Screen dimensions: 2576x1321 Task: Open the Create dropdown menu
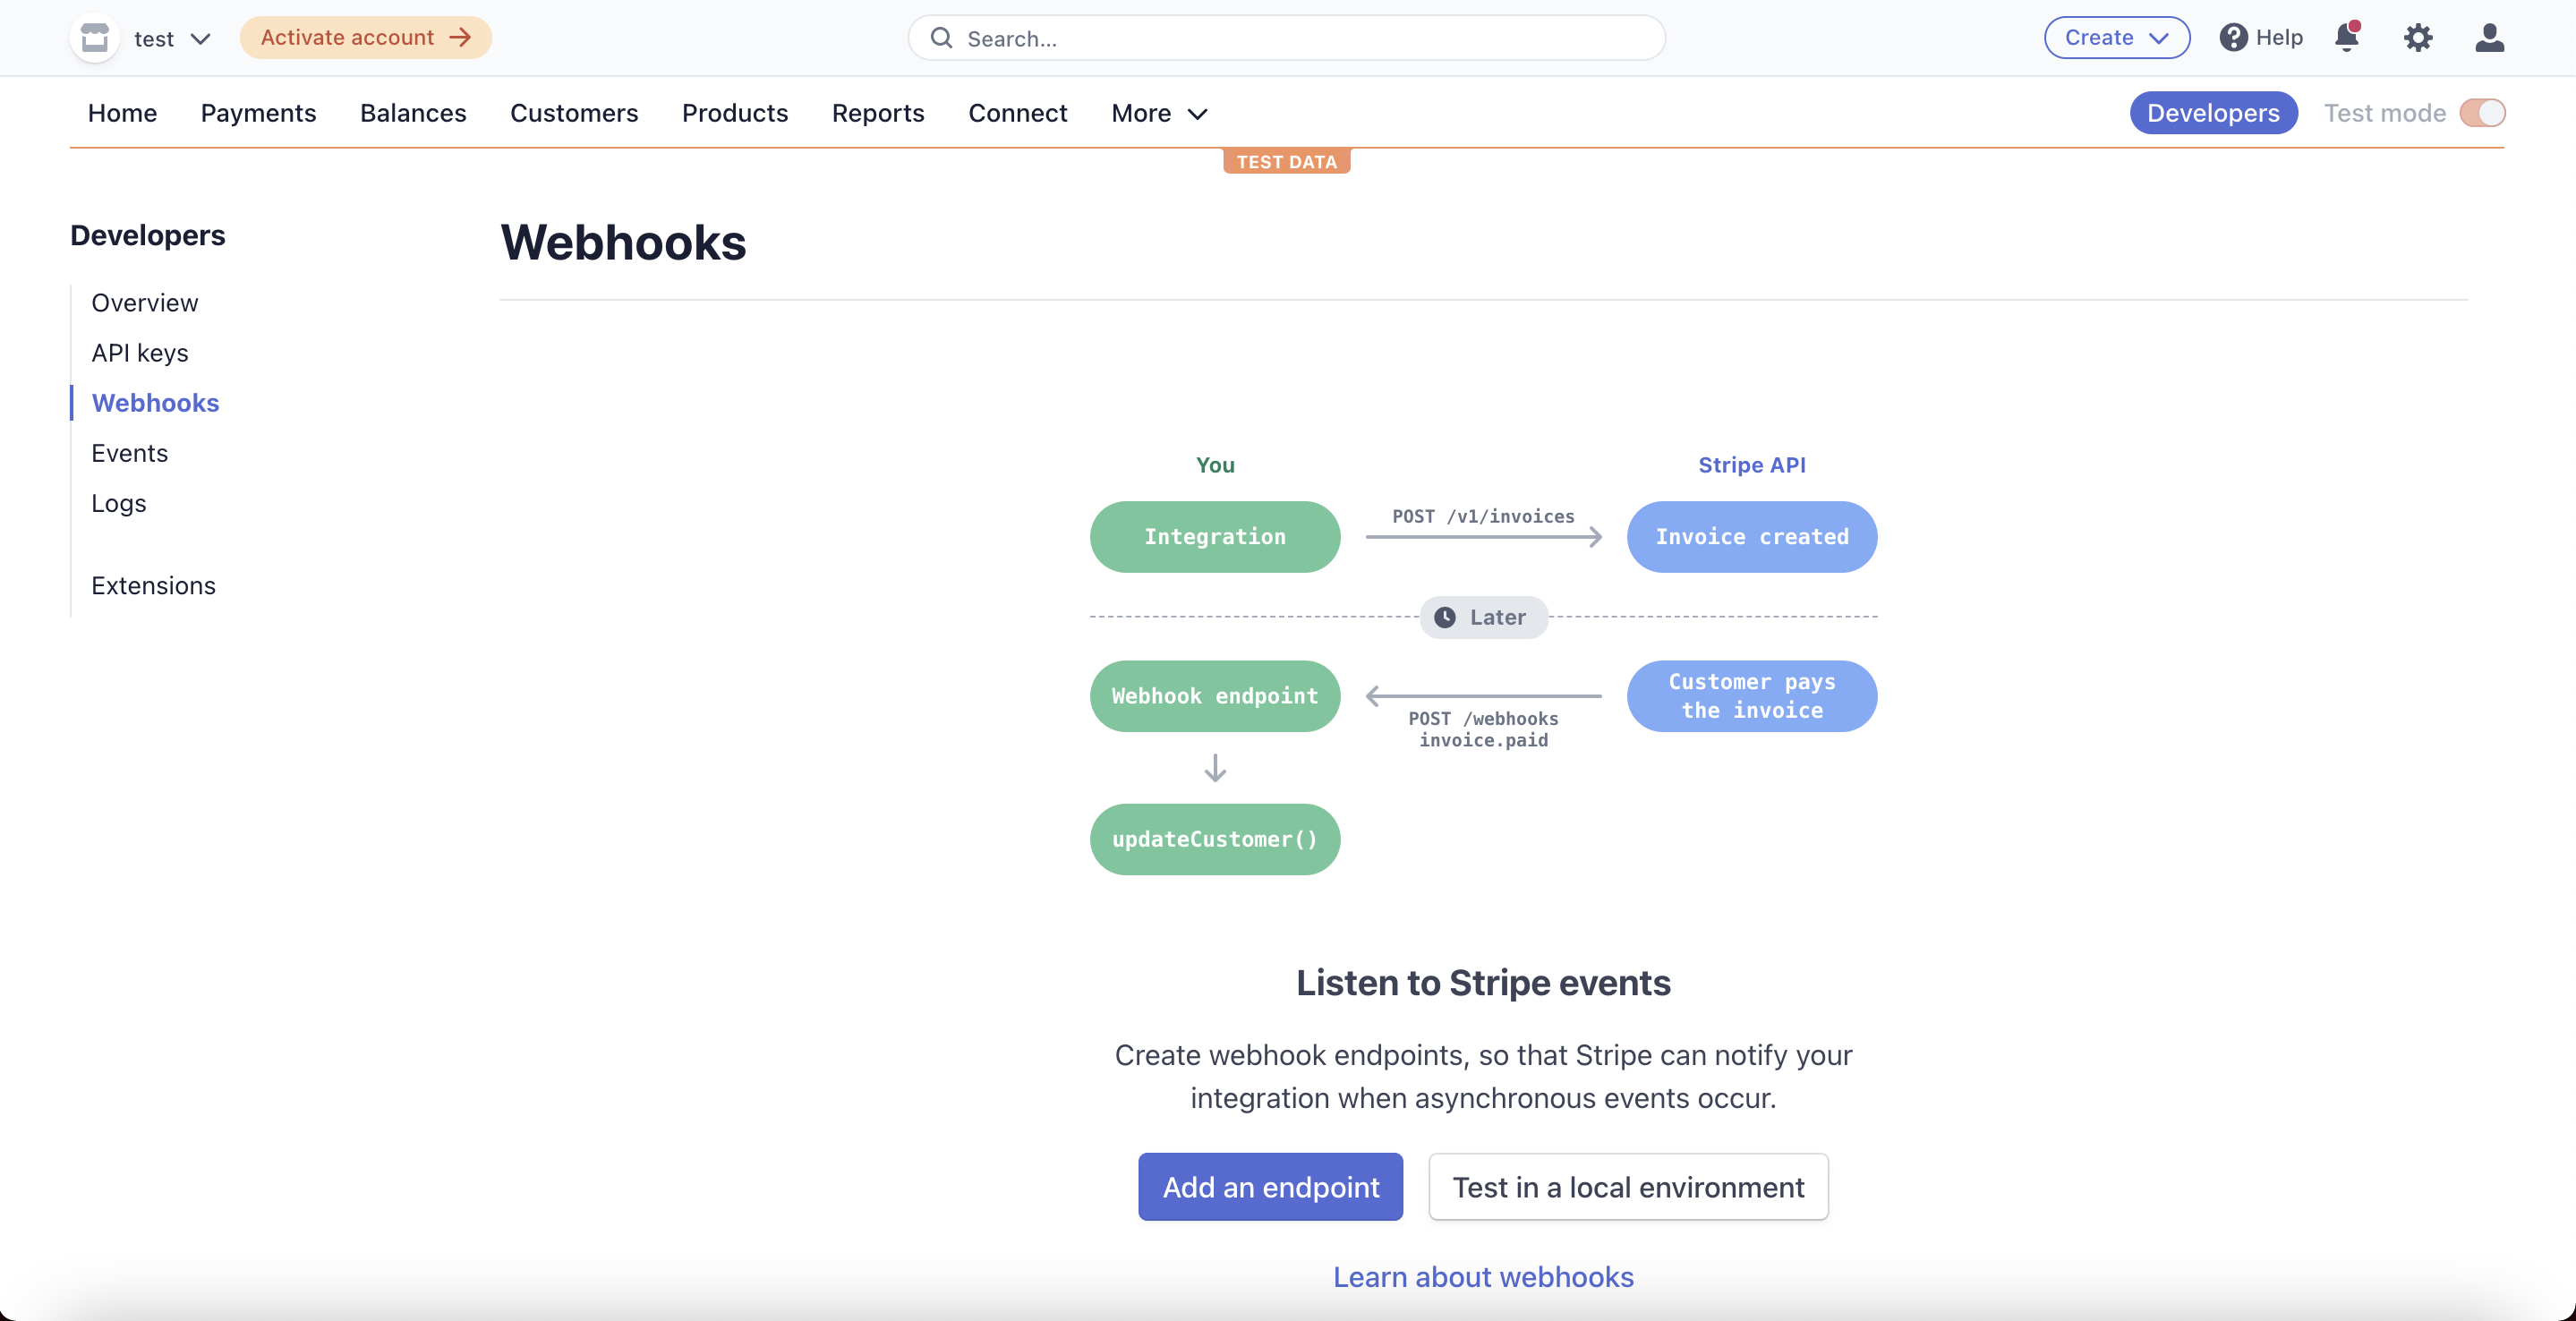click(2116, 38)
